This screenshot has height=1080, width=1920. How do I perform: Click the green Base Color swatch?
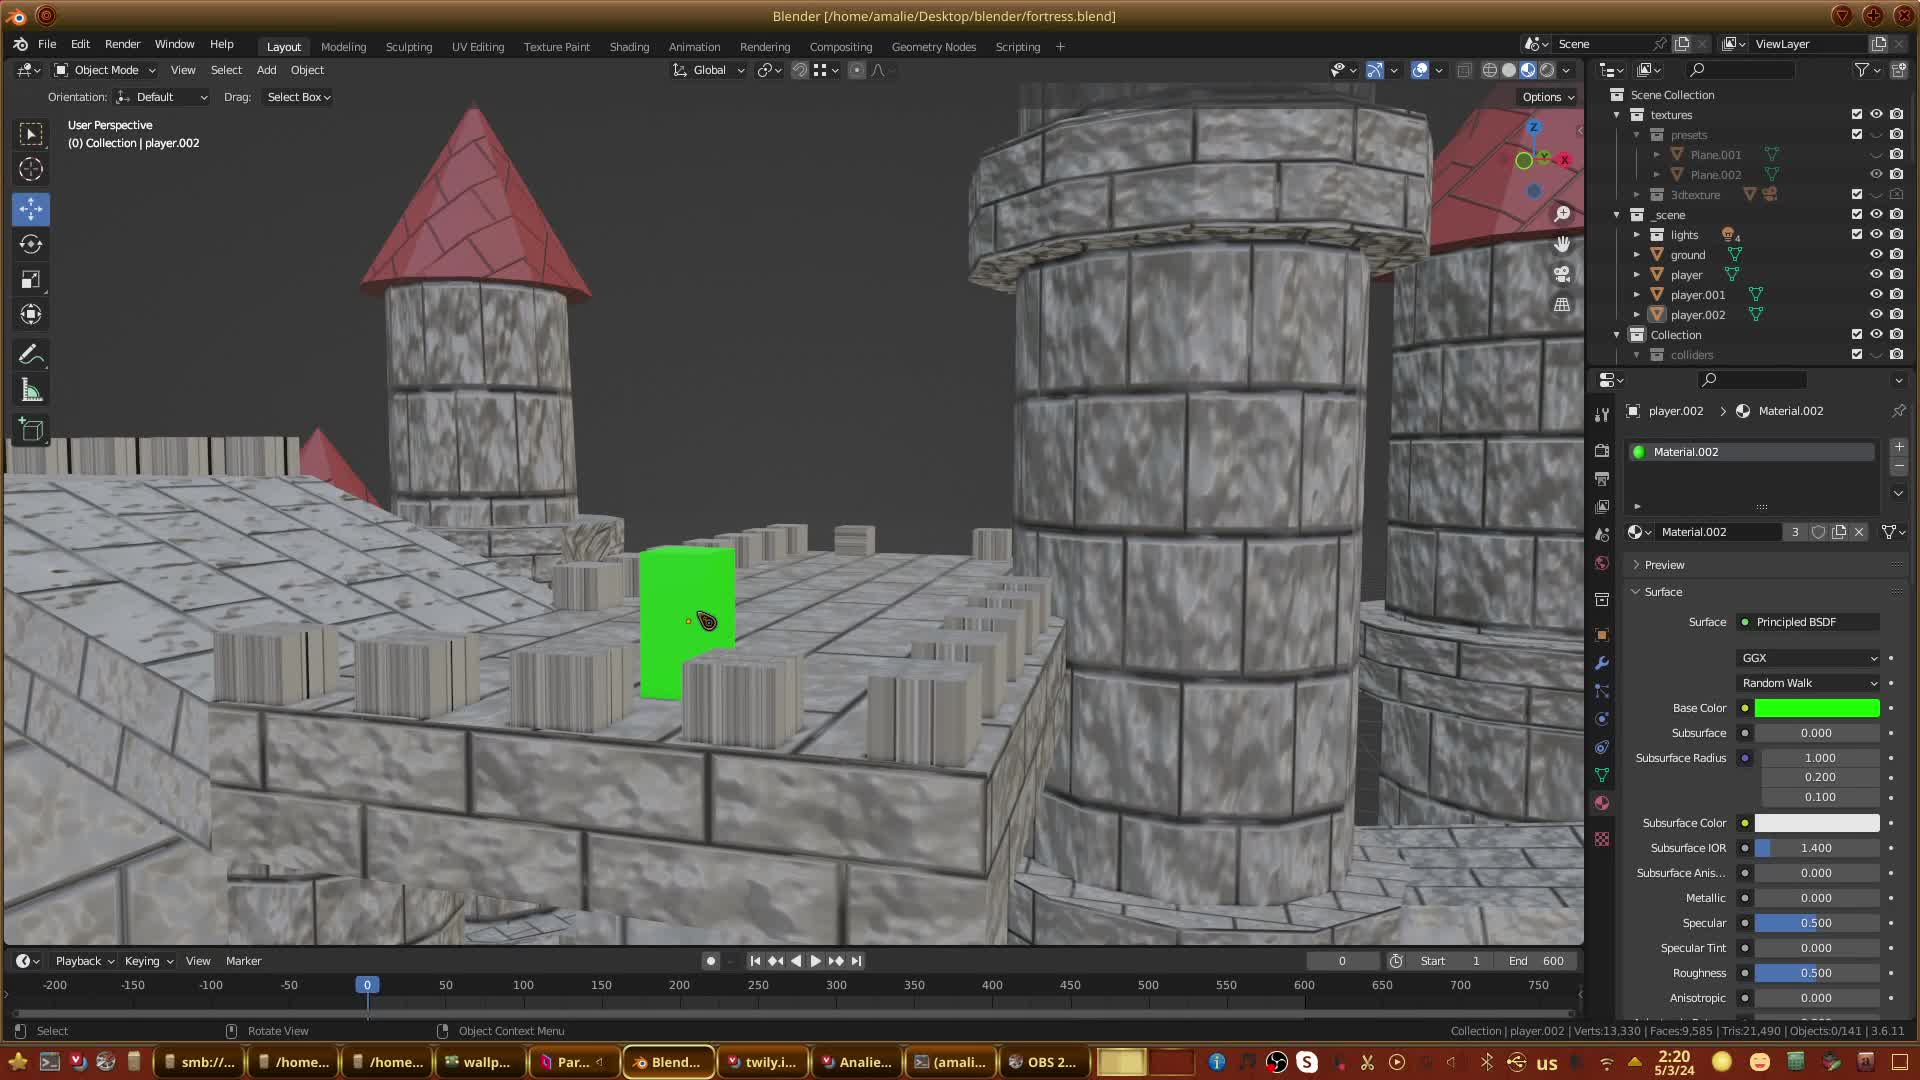[x=1816, y=708]
